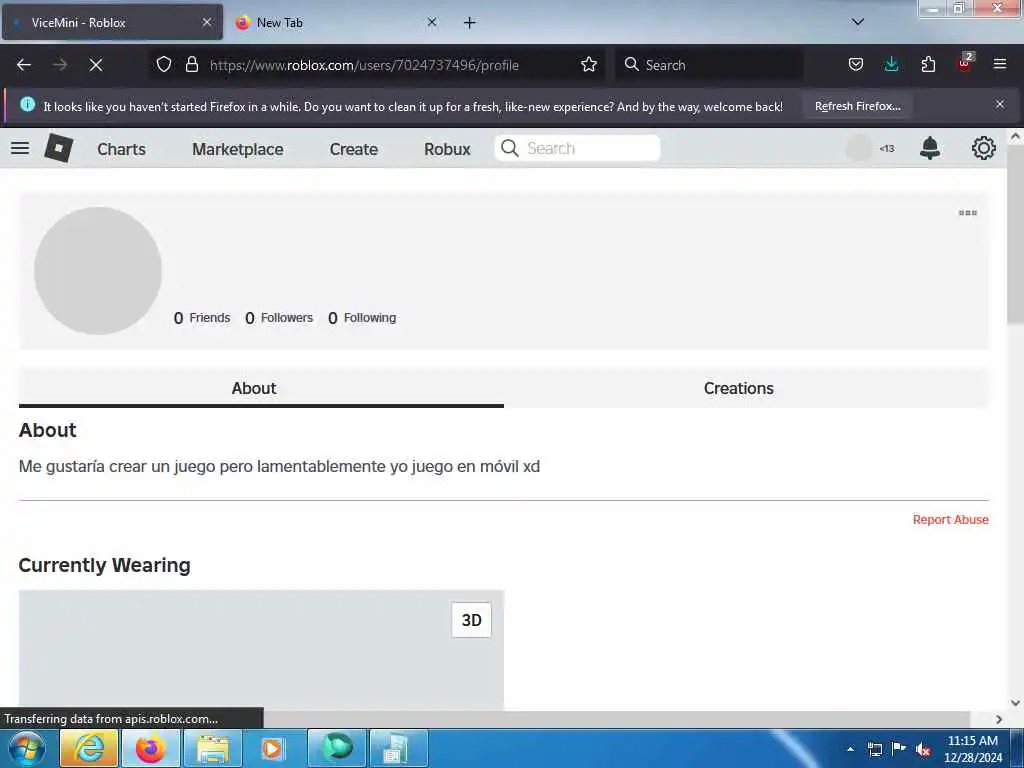Open the Firefox extensions puzzle icon
Image resolution: width=1024 pixels, height=768 pixels.
(928, 64)
